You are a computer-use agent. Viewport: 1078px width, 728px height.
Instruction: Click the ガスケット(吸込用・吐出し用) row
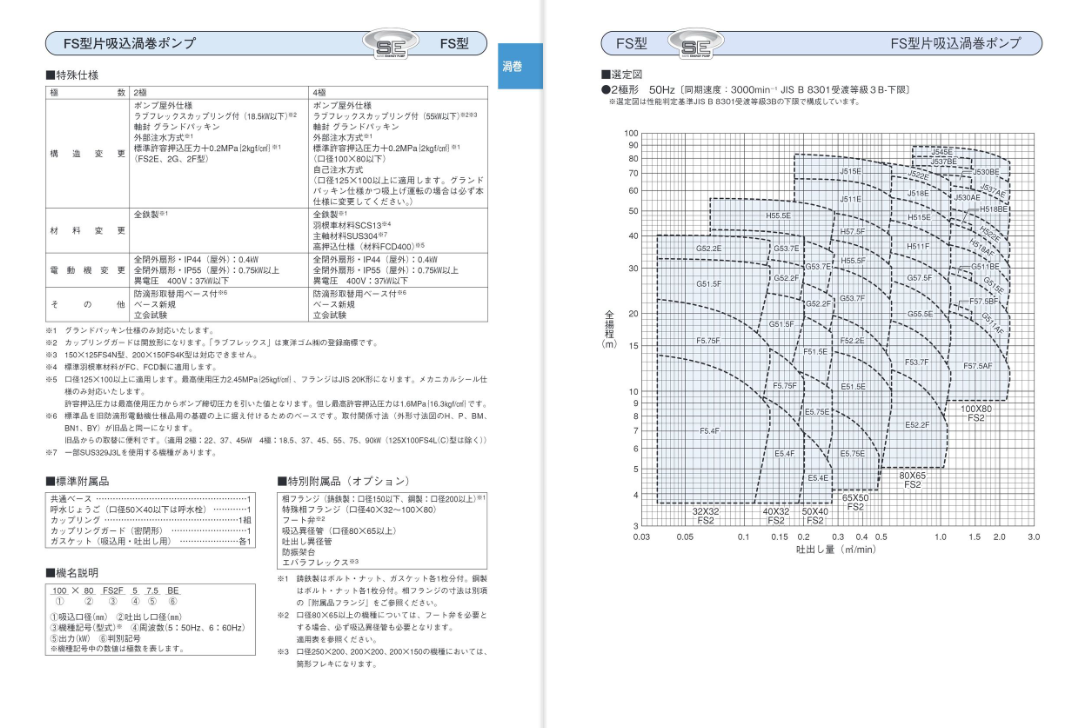(x=151, y=541)
